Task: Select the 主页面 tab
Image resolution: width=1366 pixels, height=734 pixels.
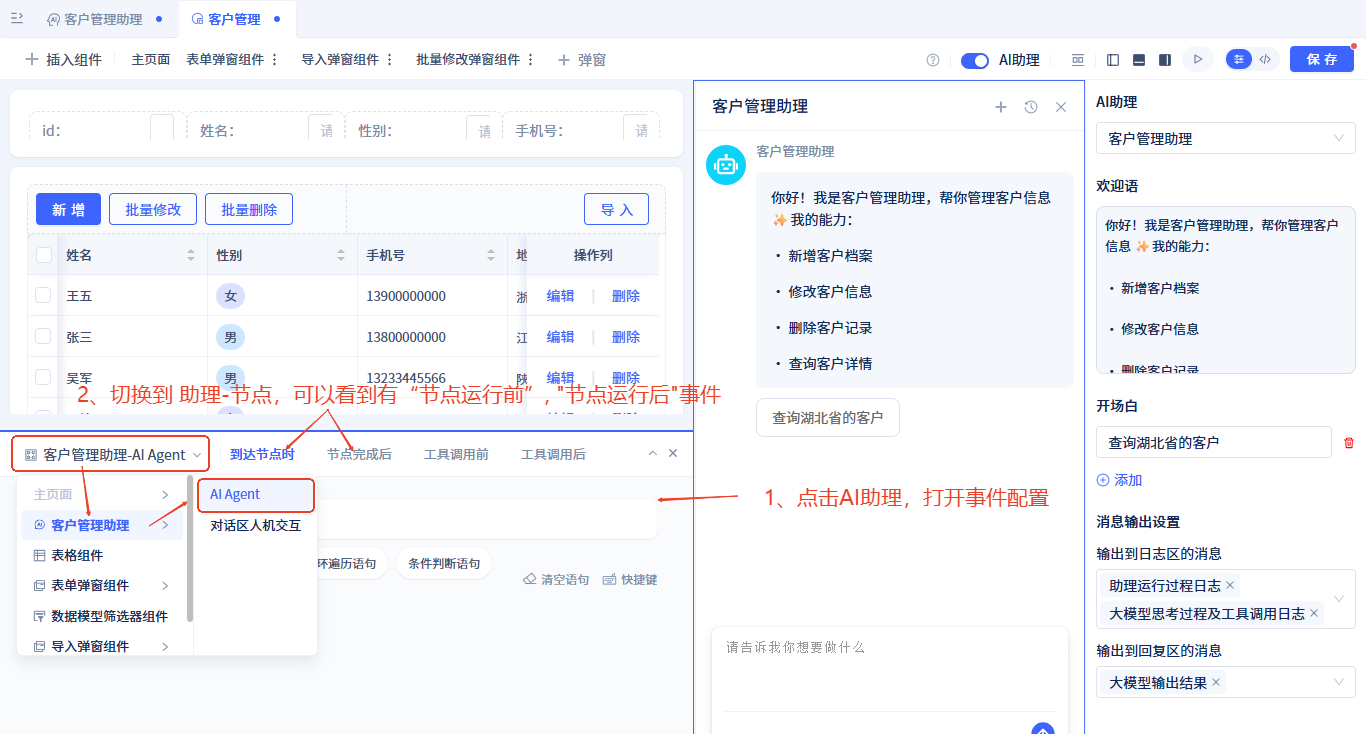Action: click(x=151, y=60)
